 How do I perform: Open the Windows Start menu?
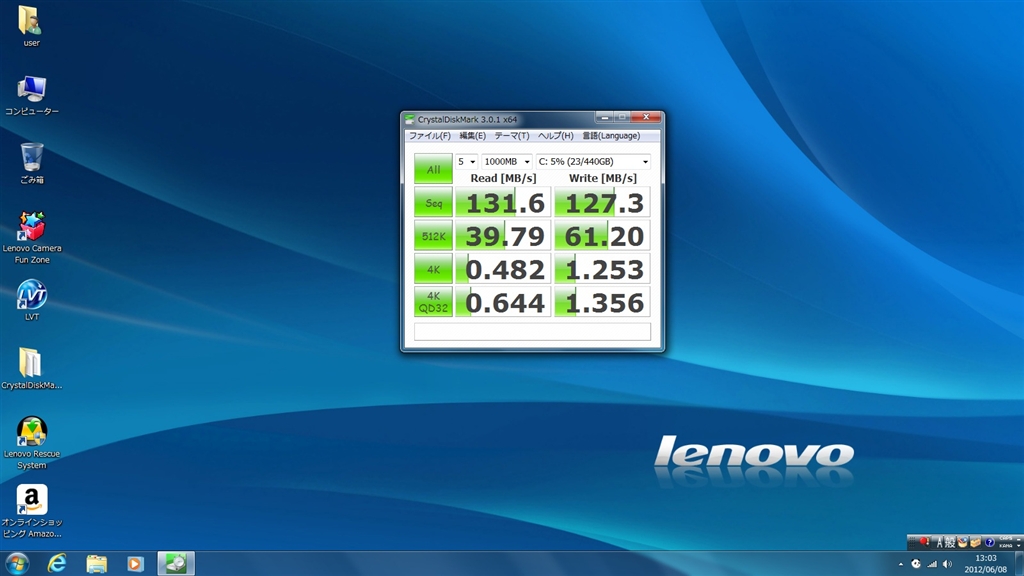pyautogui.click(x=17, y=563)
